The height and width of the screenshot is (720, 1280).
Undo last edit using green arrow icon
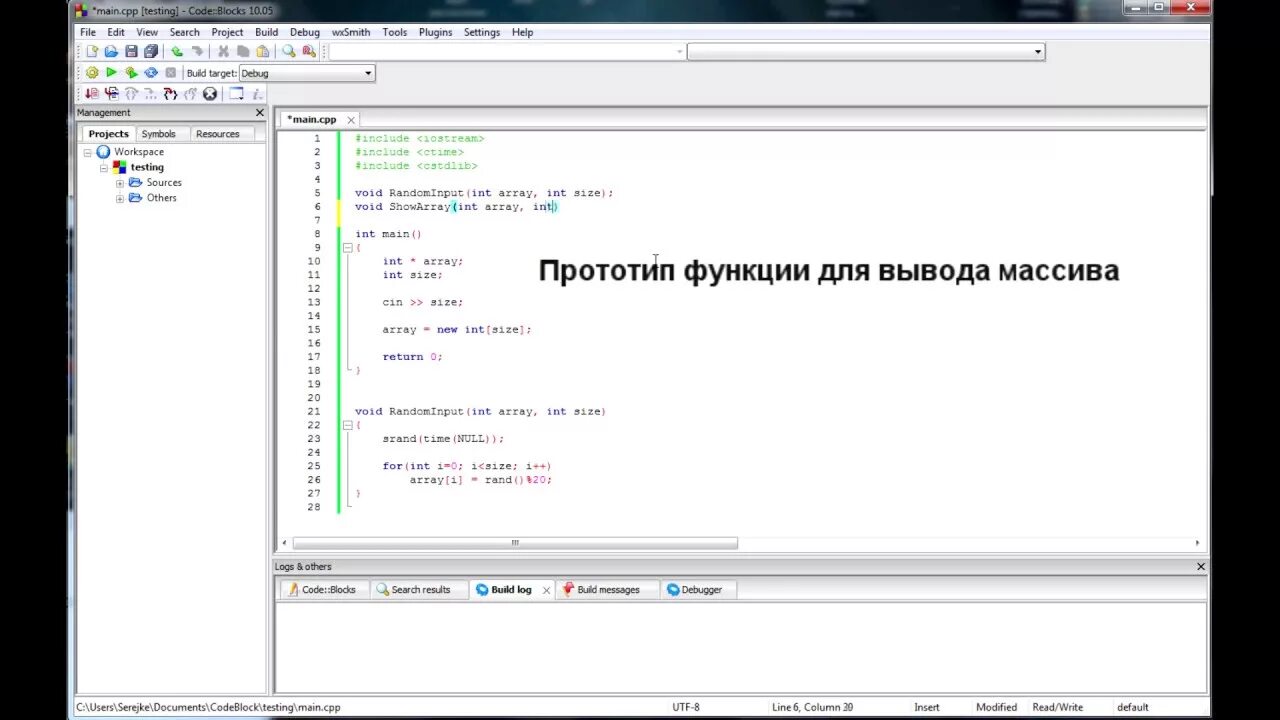coord(177,51)
